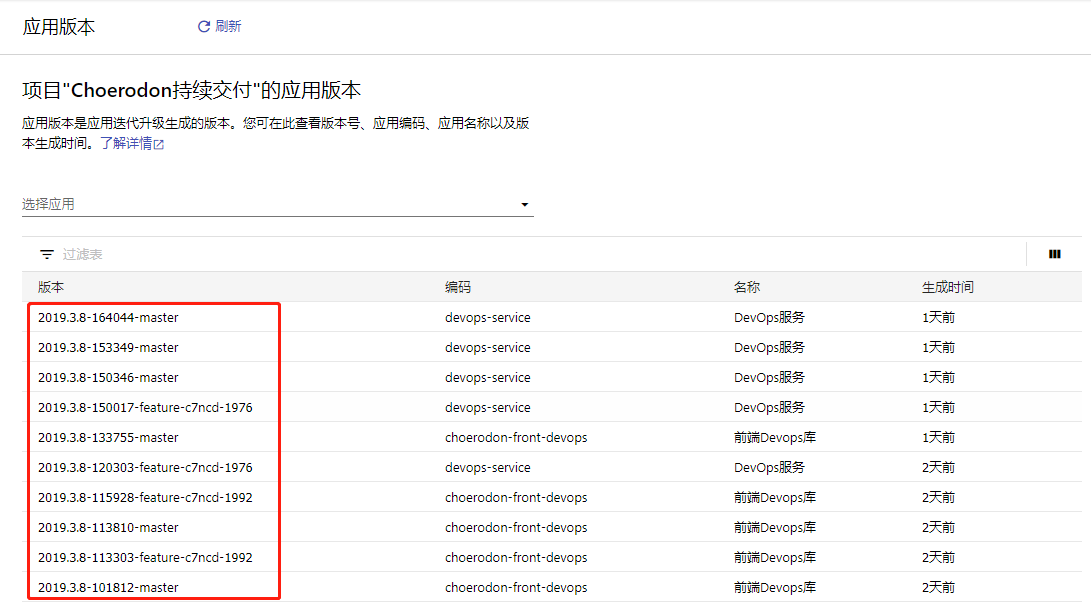Click the 选择应用 select field

pos(278,204)
